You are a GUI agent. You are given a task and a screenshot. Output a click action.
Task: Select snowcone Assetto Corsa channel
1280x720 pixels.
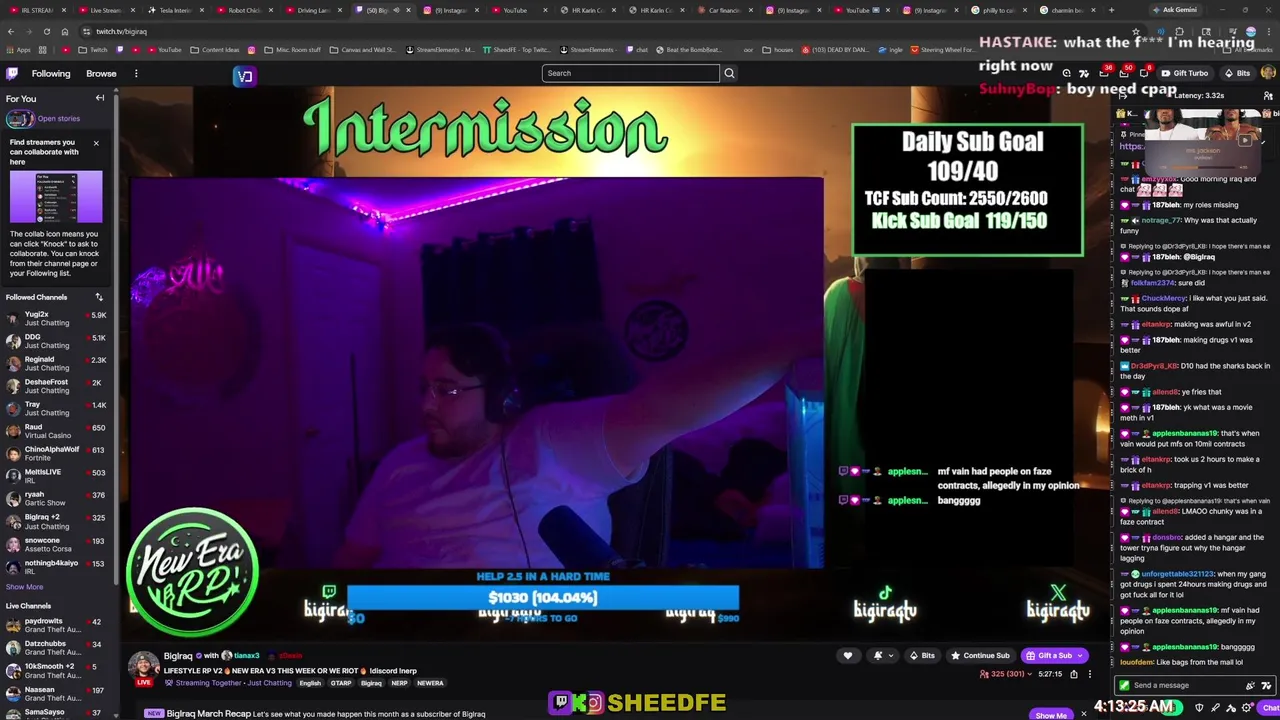57,544
